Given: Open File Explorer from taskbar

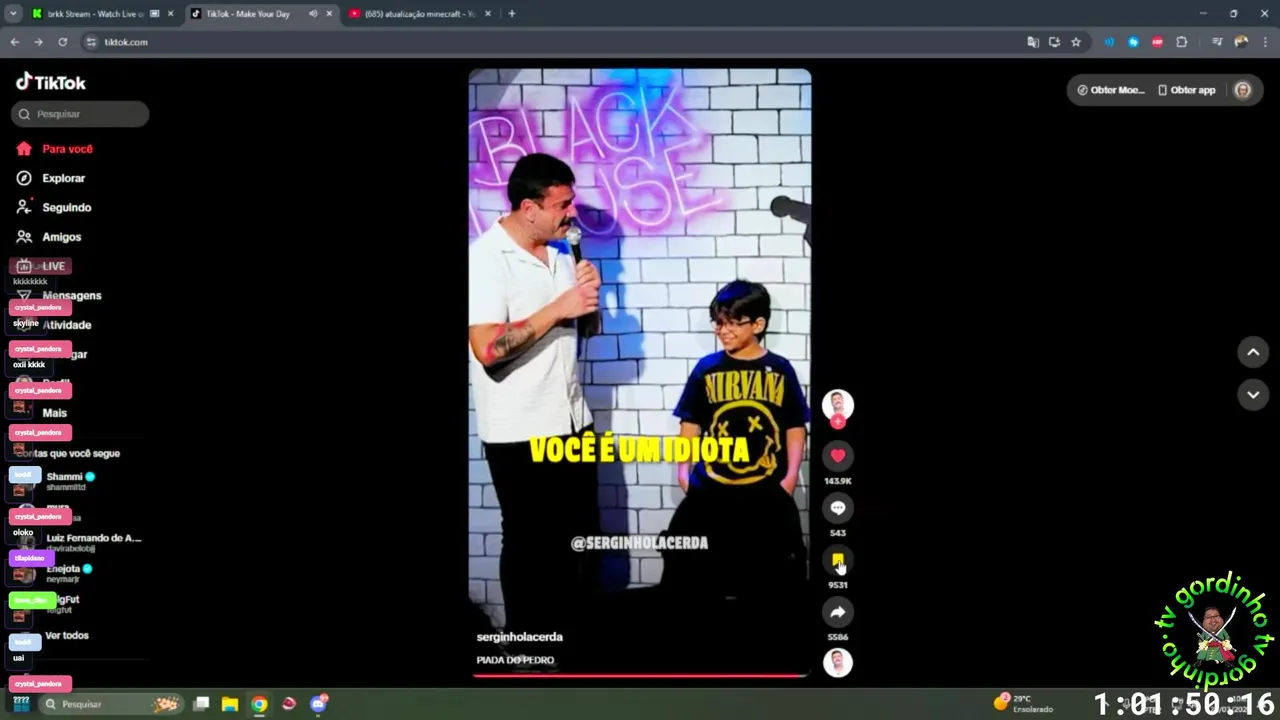Looking at the screenshot, I should (230, 704).
